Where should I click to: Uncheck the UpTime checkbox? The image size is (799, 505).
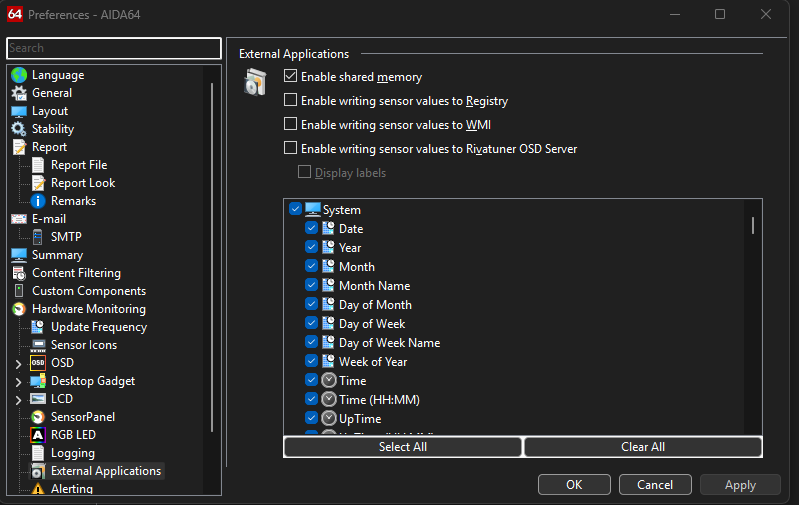point(311,418)
